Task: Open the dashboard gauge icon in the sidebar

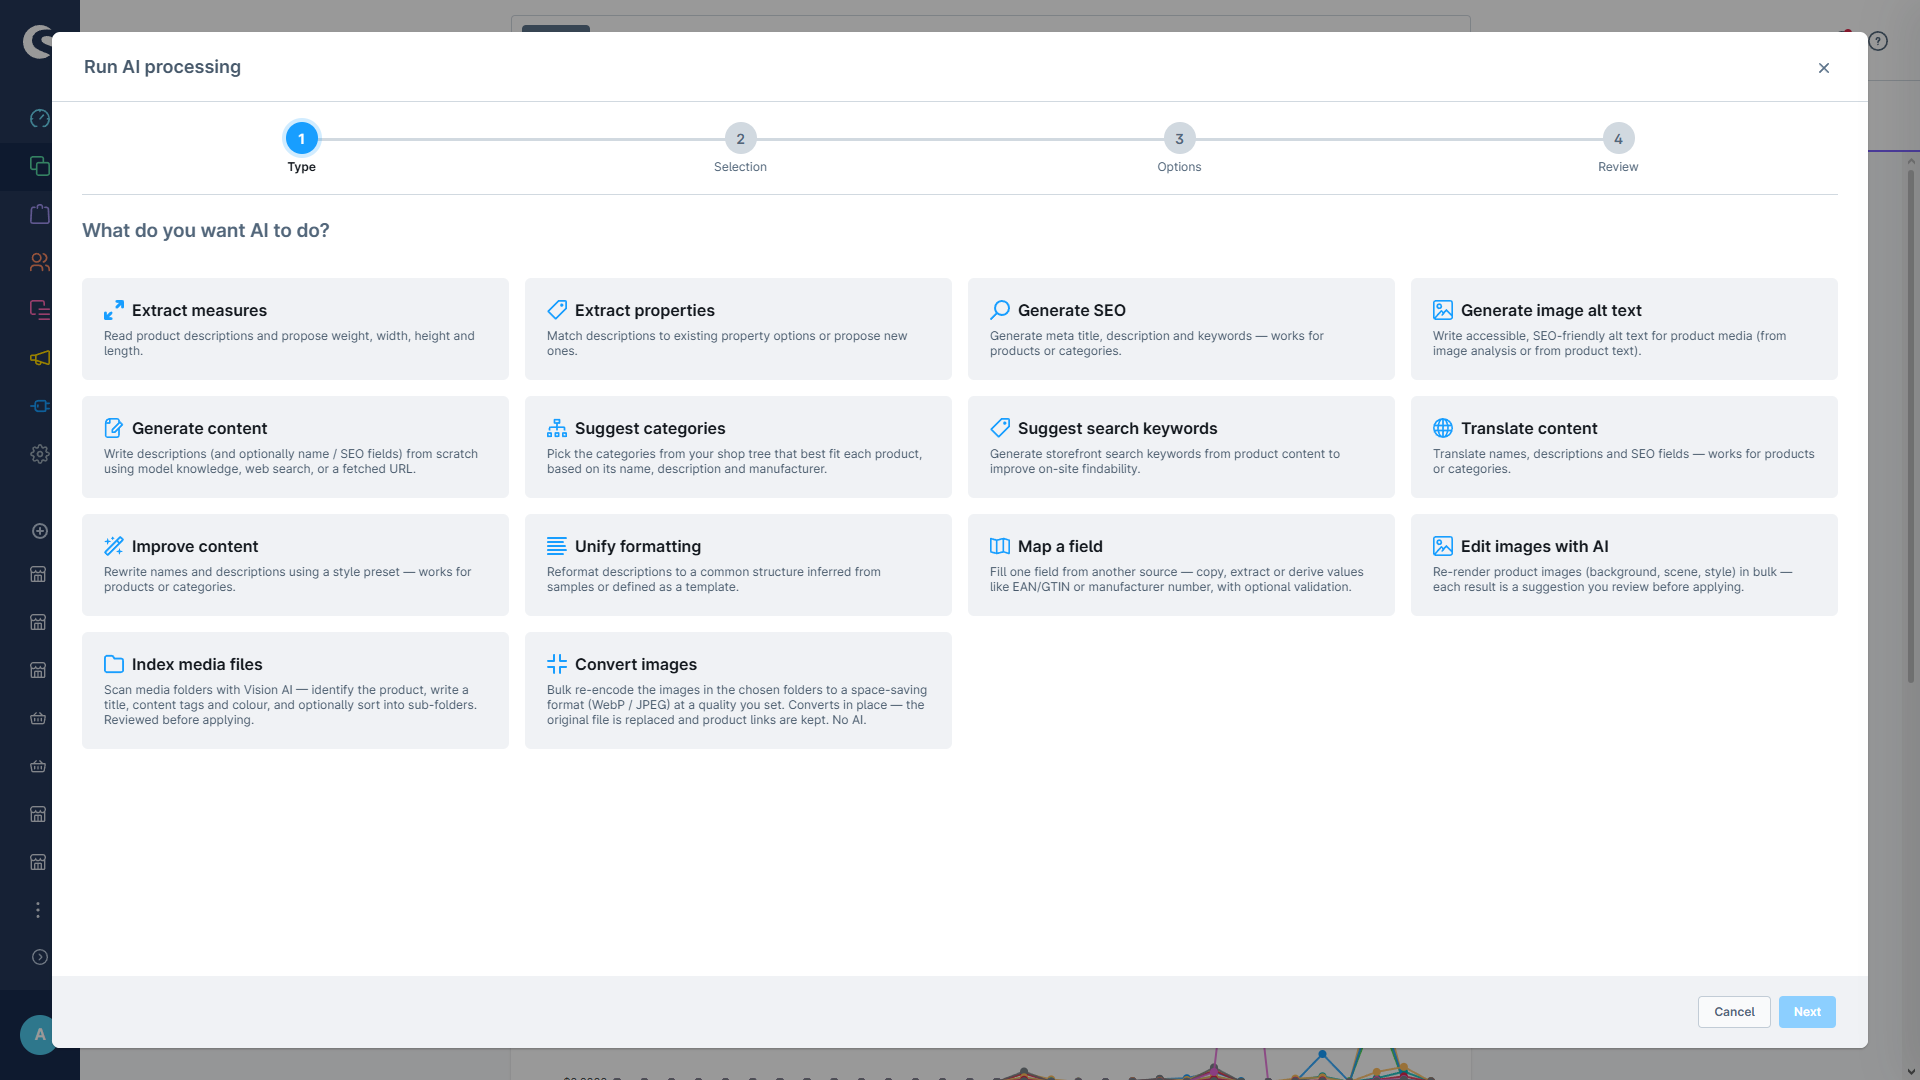Action: point(40,119)
